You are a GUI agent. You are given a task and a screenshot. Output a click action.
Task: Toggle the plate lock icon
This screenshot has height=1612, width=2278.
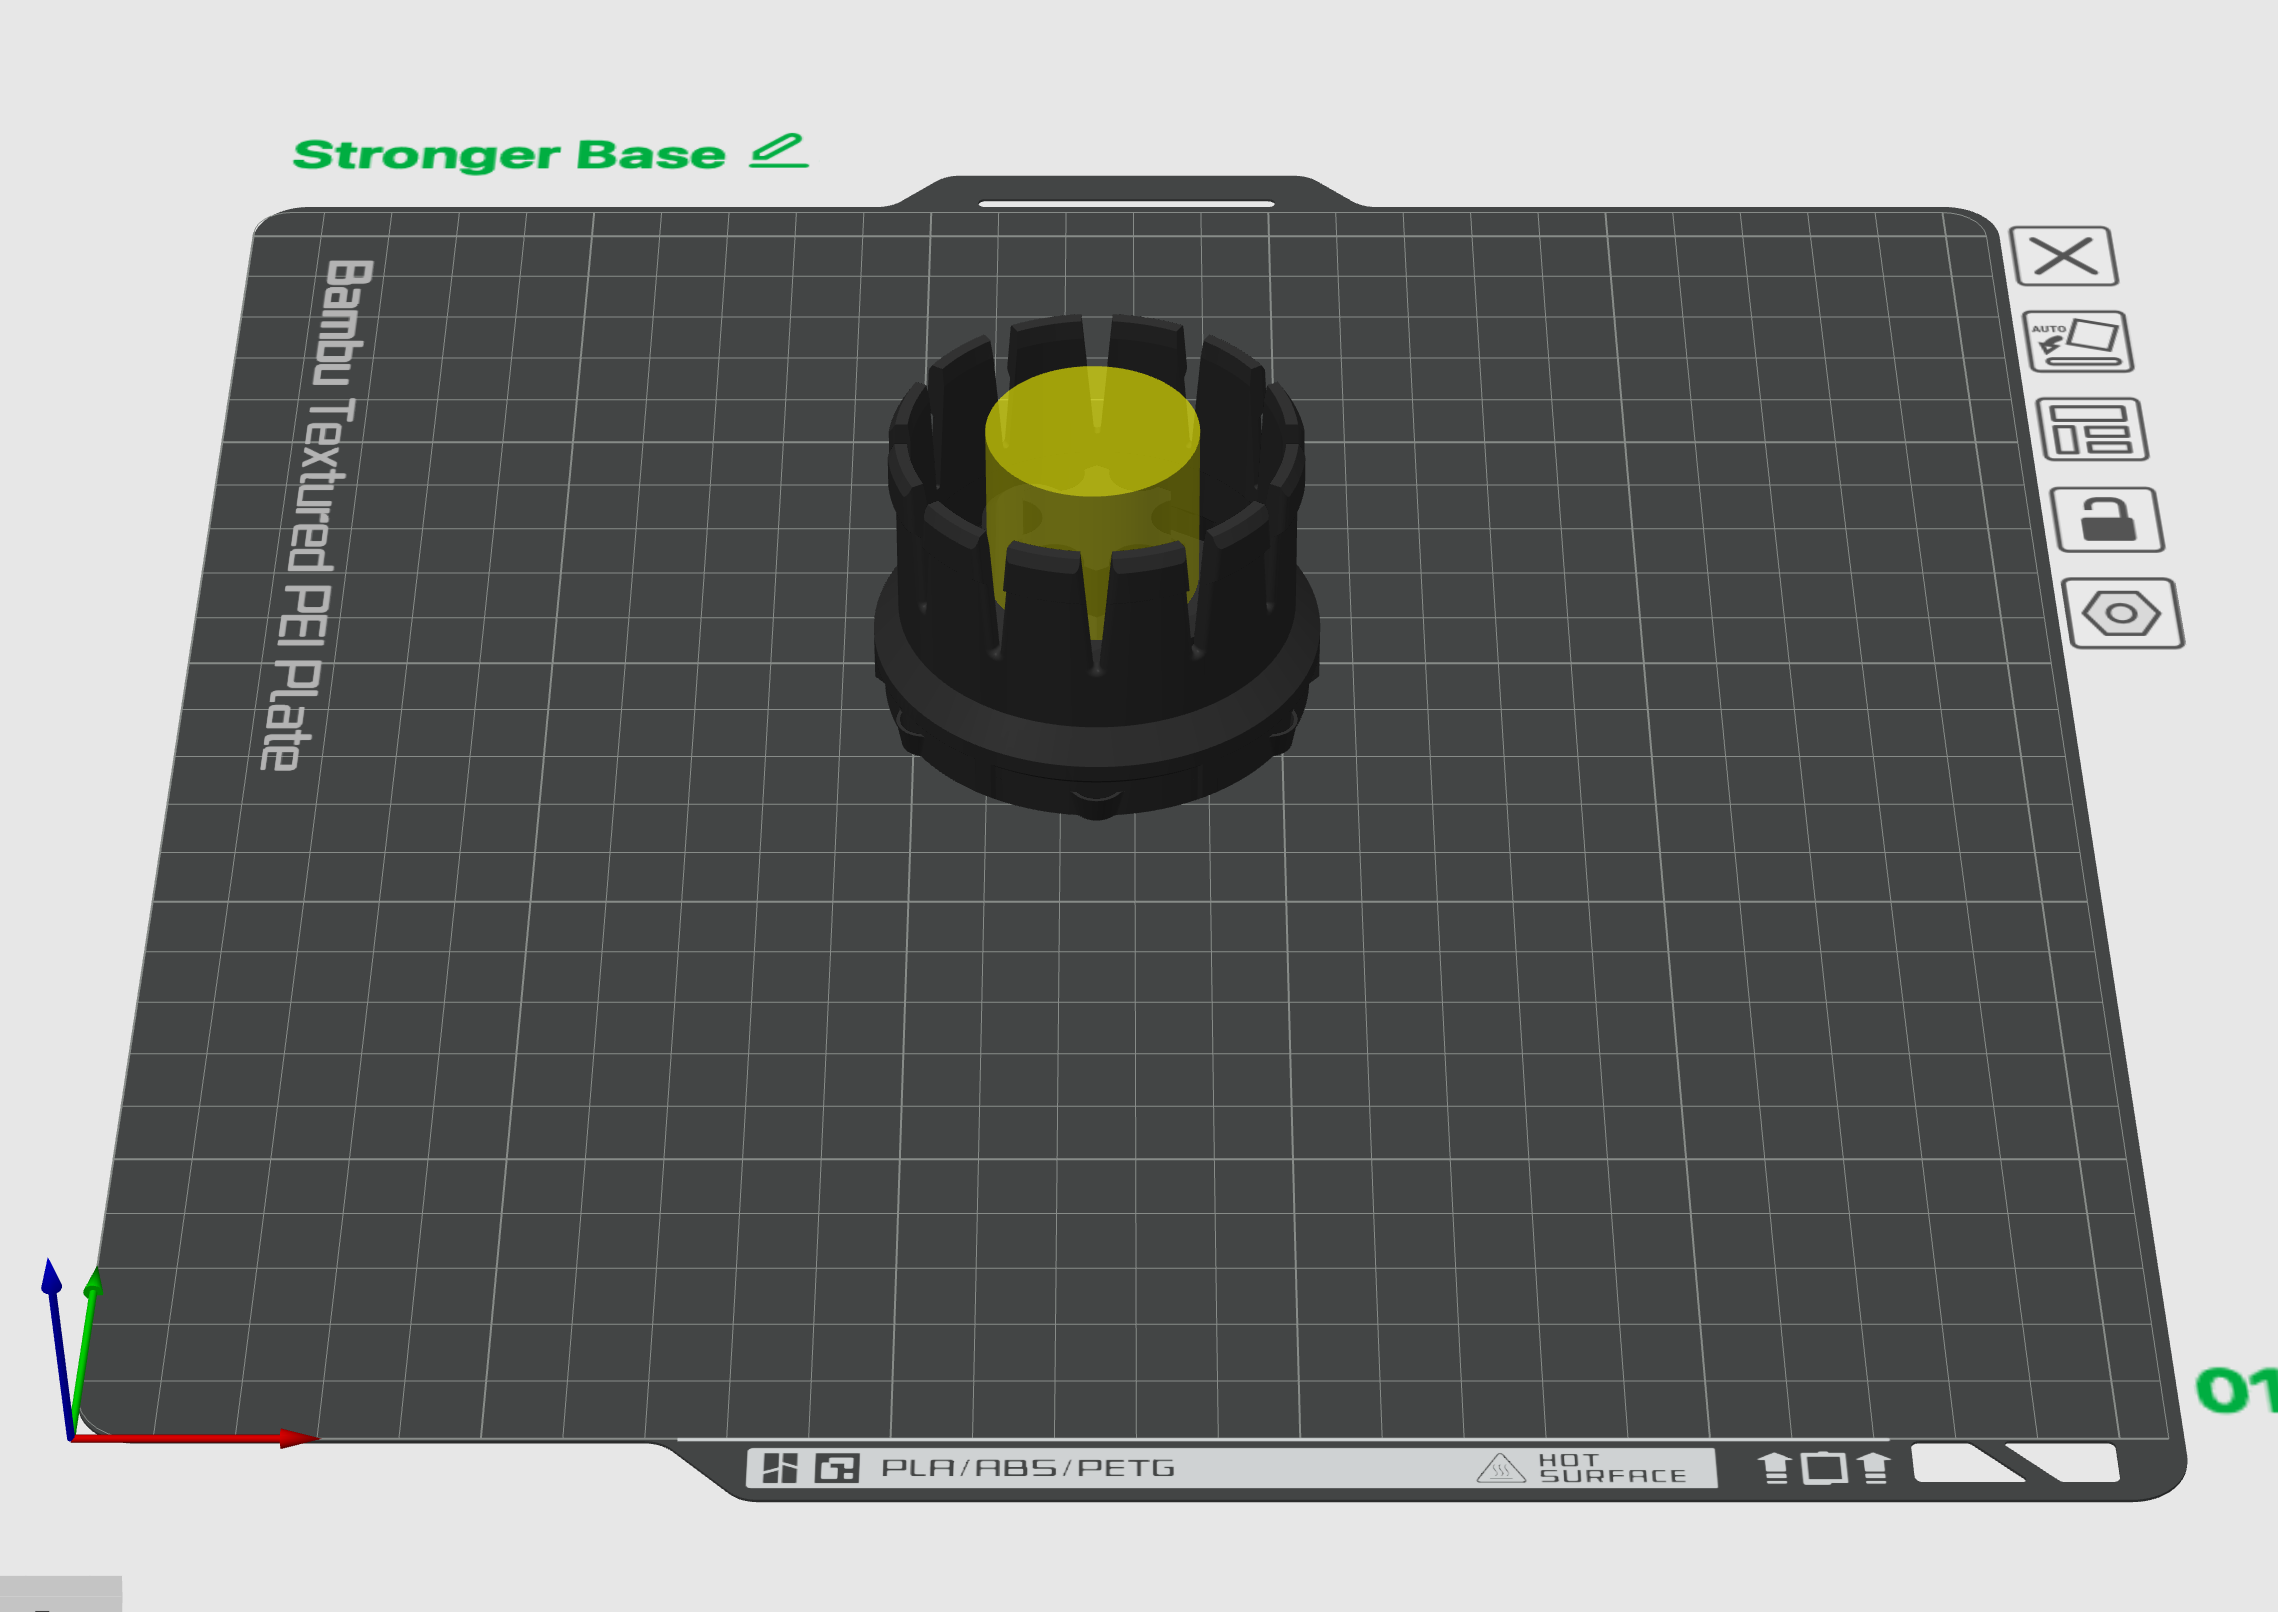pyautogui.click(x=2108, y=520)
